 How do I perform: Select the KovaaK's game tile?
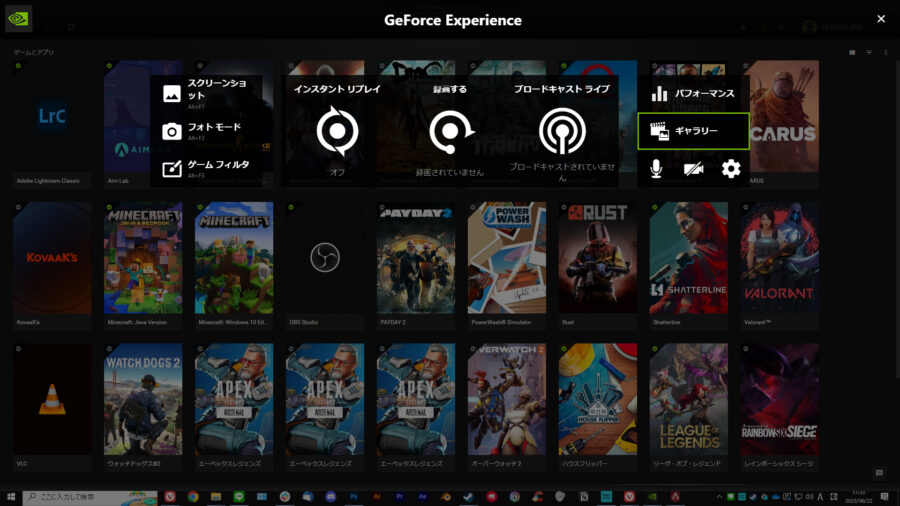[x=52, y=265]
